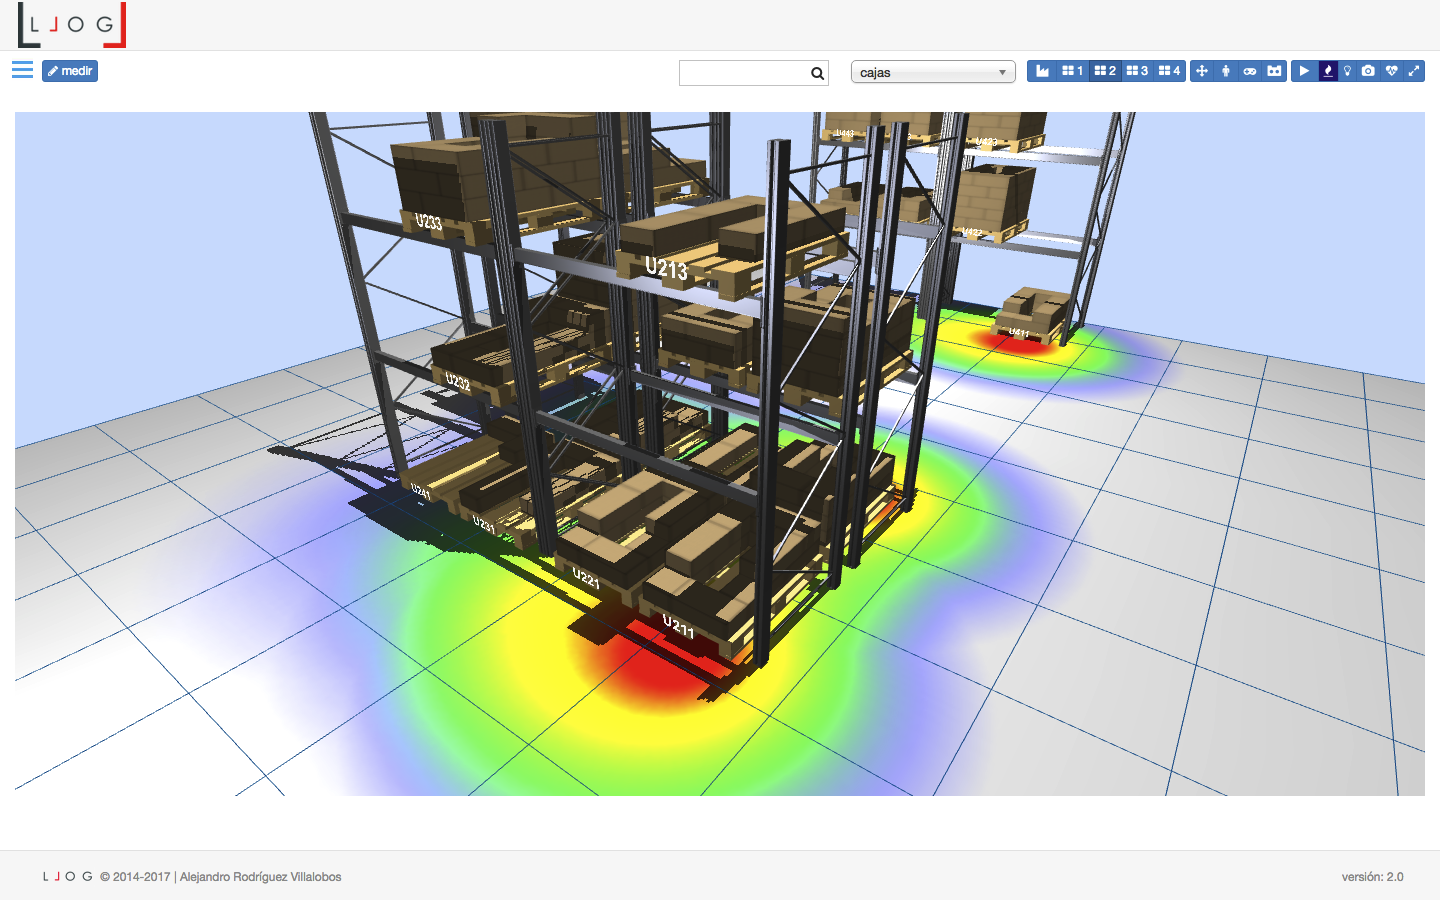Activate VR cardboard view
Viewport: 1440px width, 900px height.
click(x=1274, y=71)
